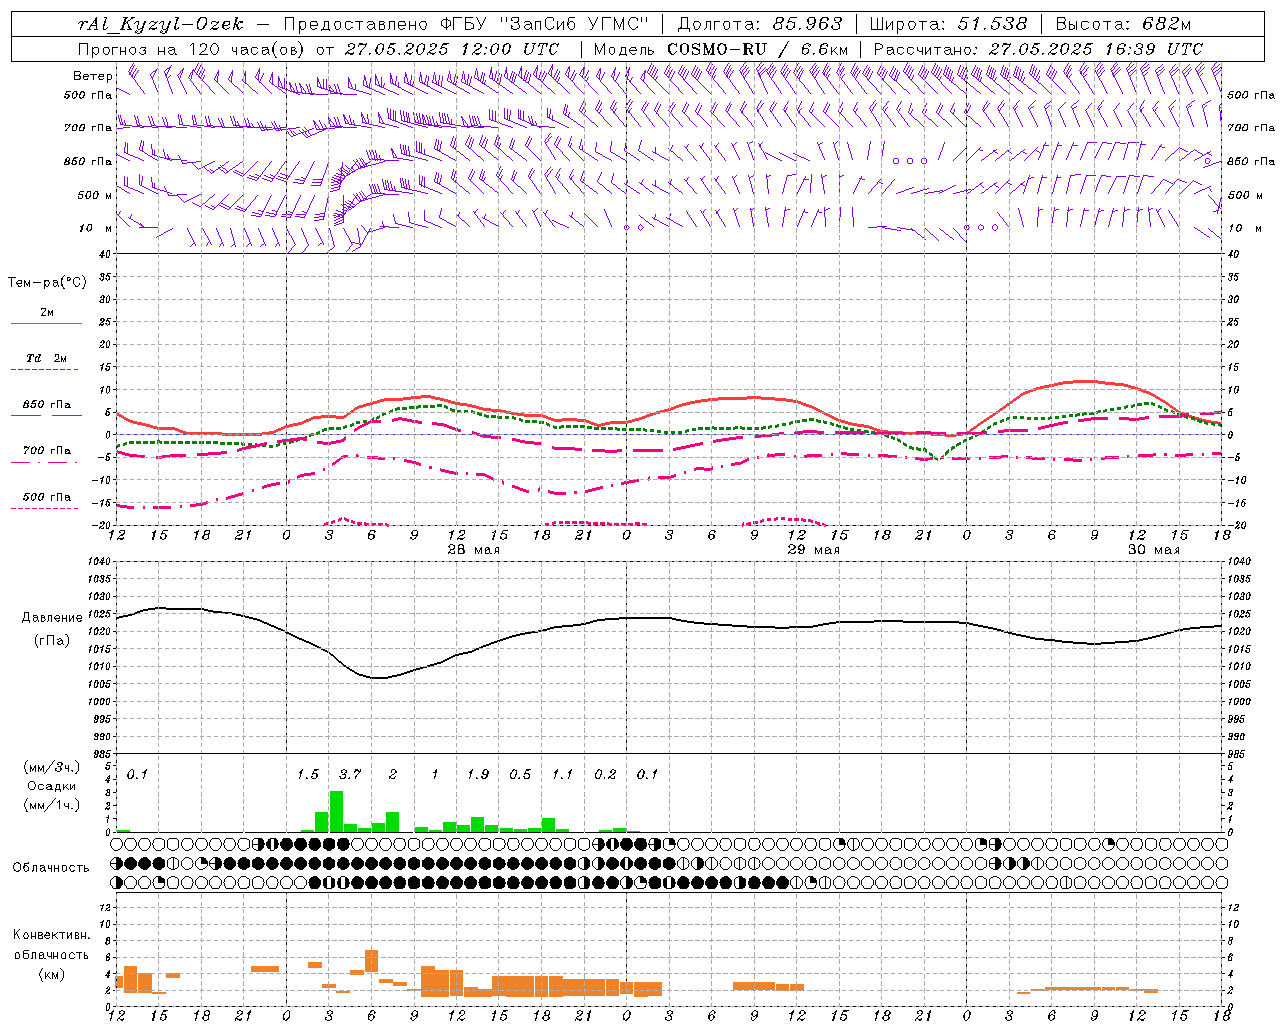This screenshot has height=1024, width=1280.
Task: Click the Давление pressure panel label
Action: 52,618
